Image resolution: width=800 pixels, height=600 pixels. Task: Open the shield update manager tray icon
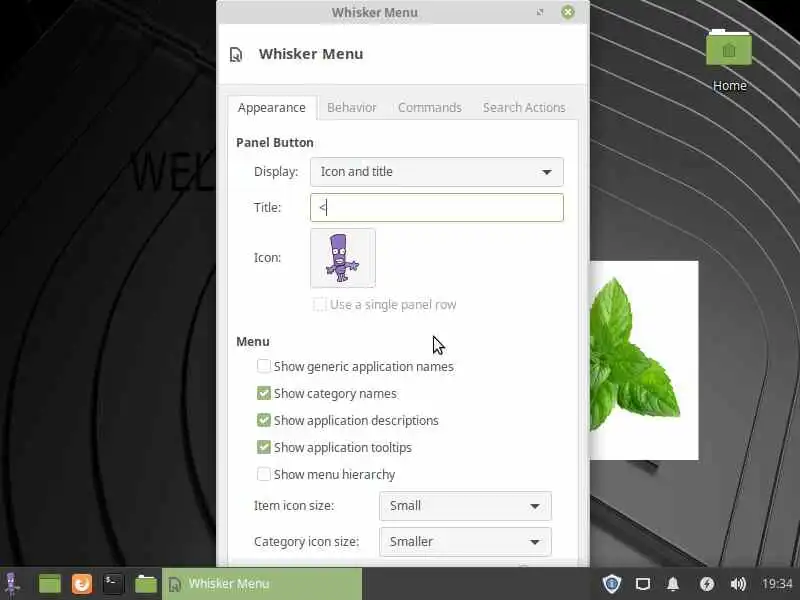tap(611, 584)
